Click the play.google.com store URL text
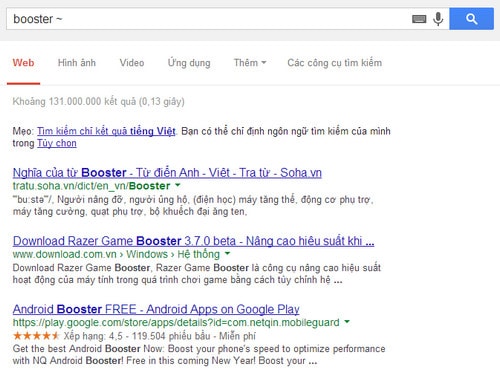Viewport: 500px width, 373px height. pos(176,323)
